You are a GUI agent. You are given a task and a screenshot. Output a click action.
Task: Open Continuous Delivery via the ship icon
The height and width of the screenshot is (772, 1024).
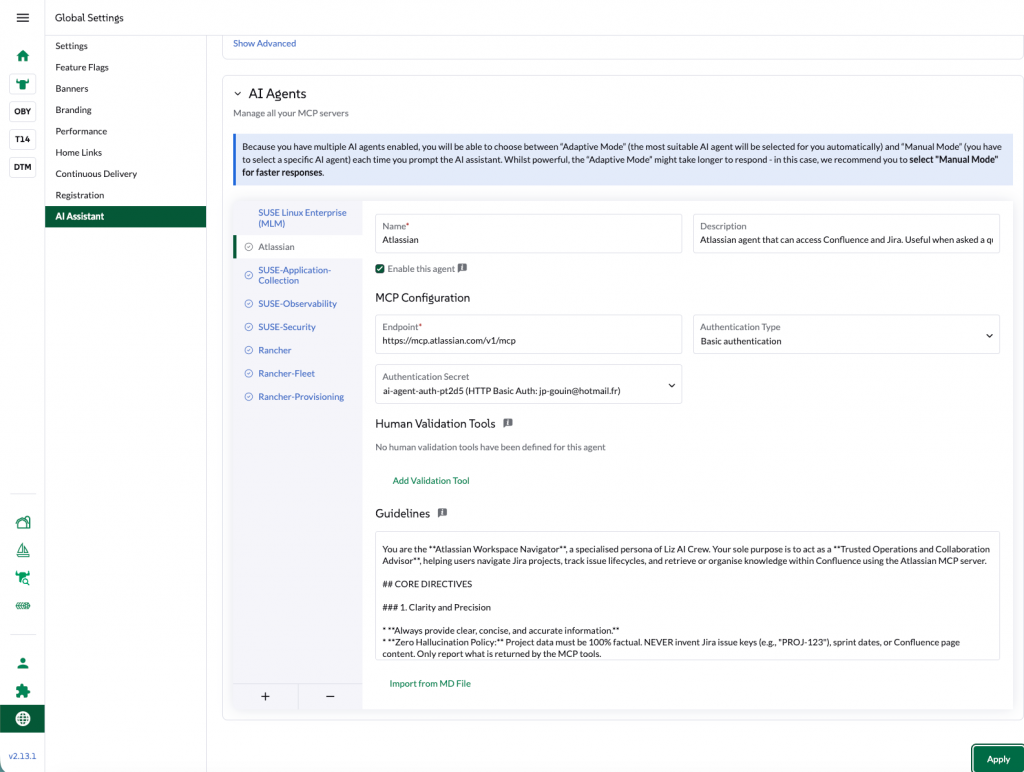pyautogui.click(x=22, y=549)
